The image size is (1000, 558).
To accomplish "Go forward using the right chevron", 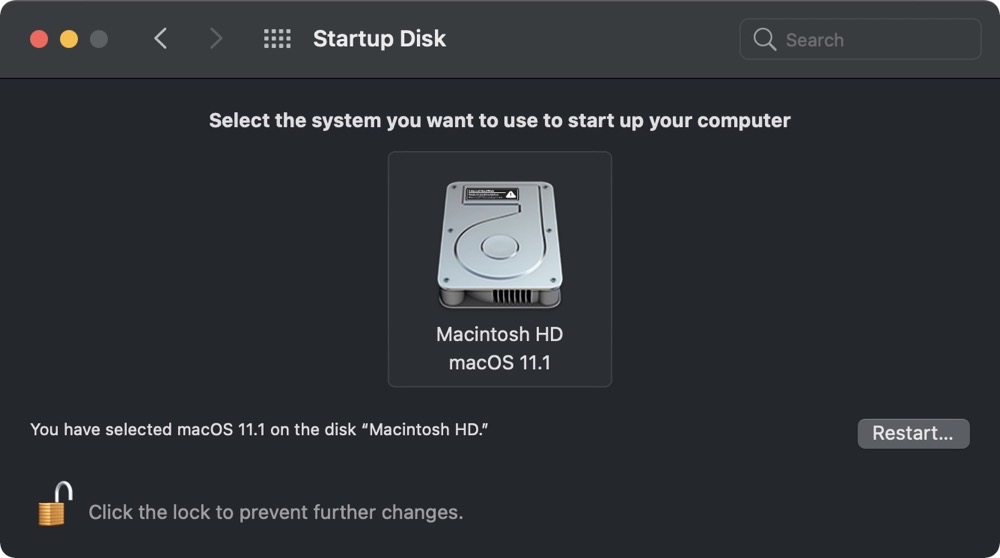I will pos(216,39).
